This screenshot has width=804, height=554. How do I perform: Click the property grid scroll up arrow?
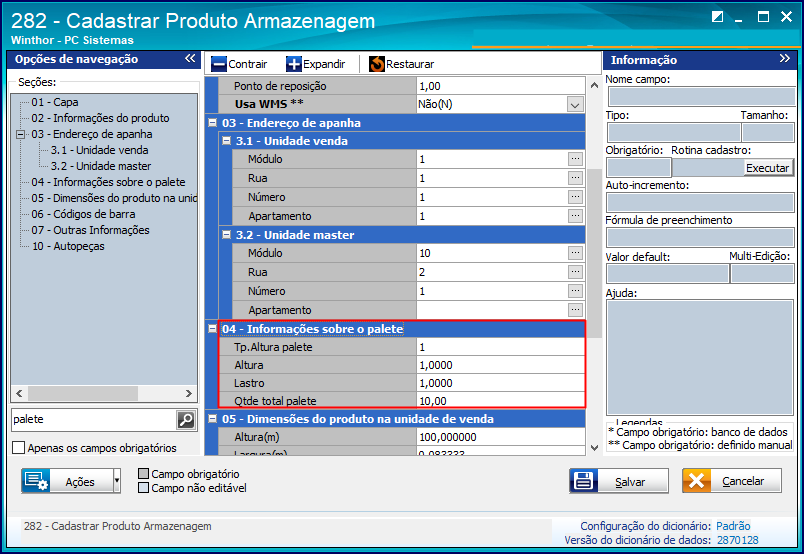click(x=594, y=85)
